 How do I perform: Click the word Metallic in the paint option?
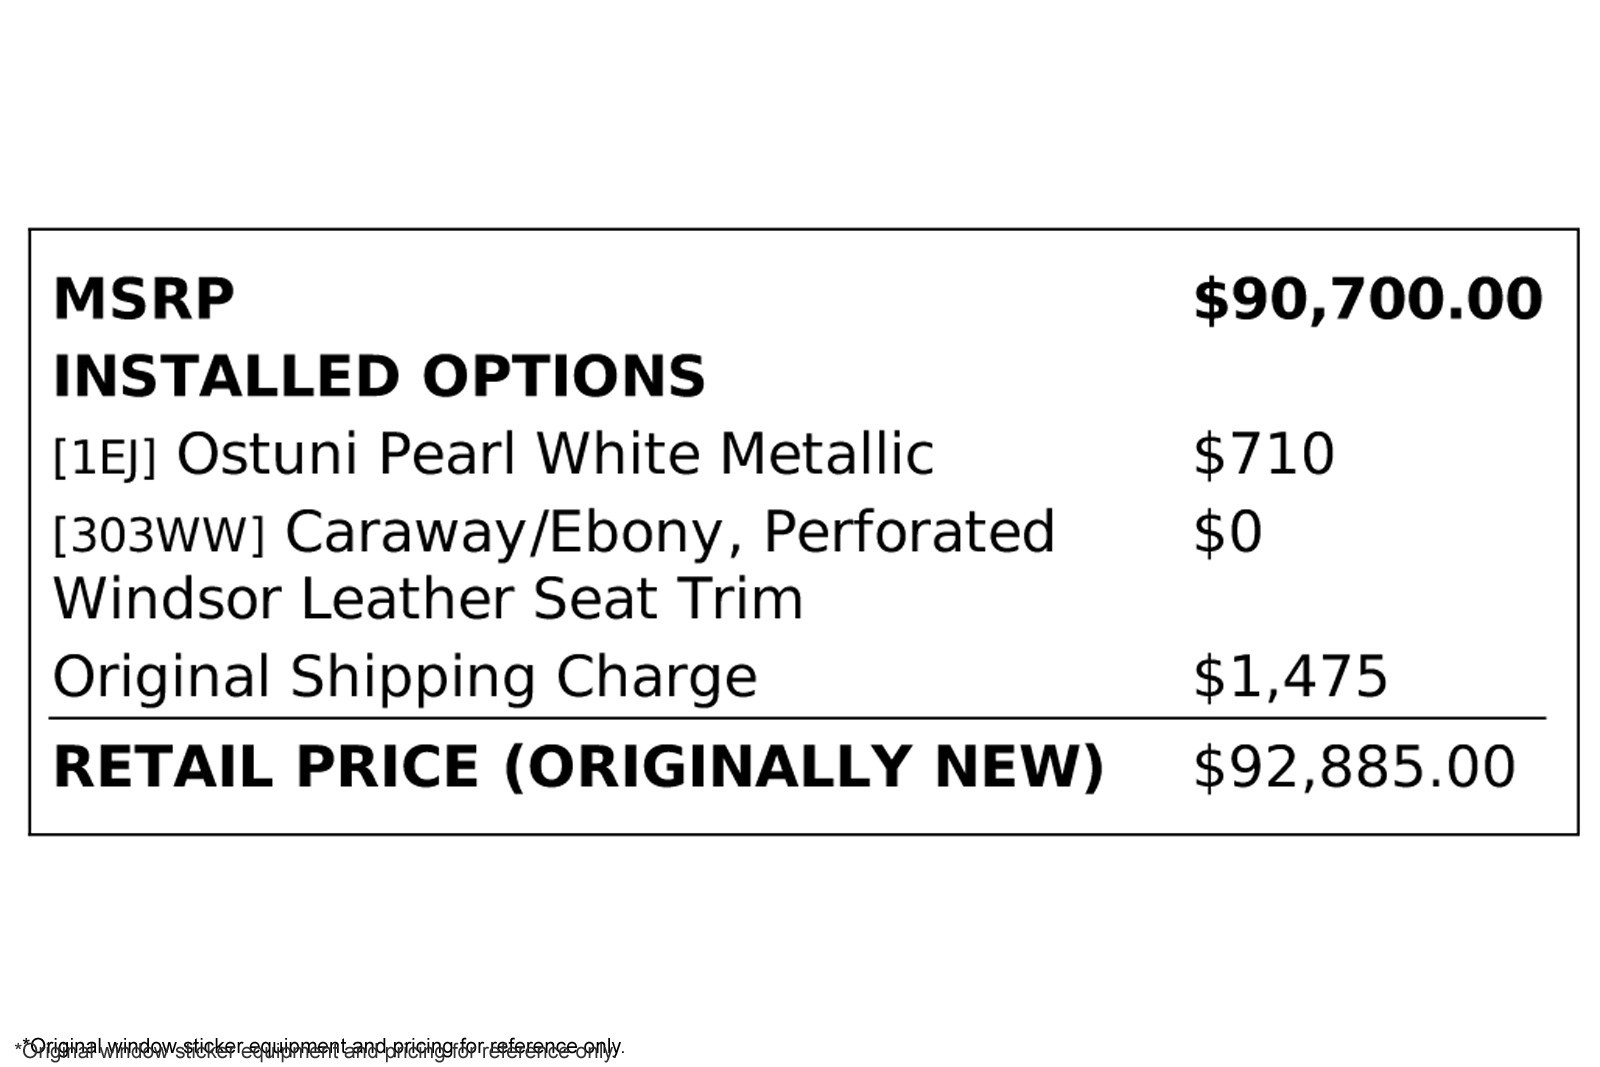(x=826, y=453)
